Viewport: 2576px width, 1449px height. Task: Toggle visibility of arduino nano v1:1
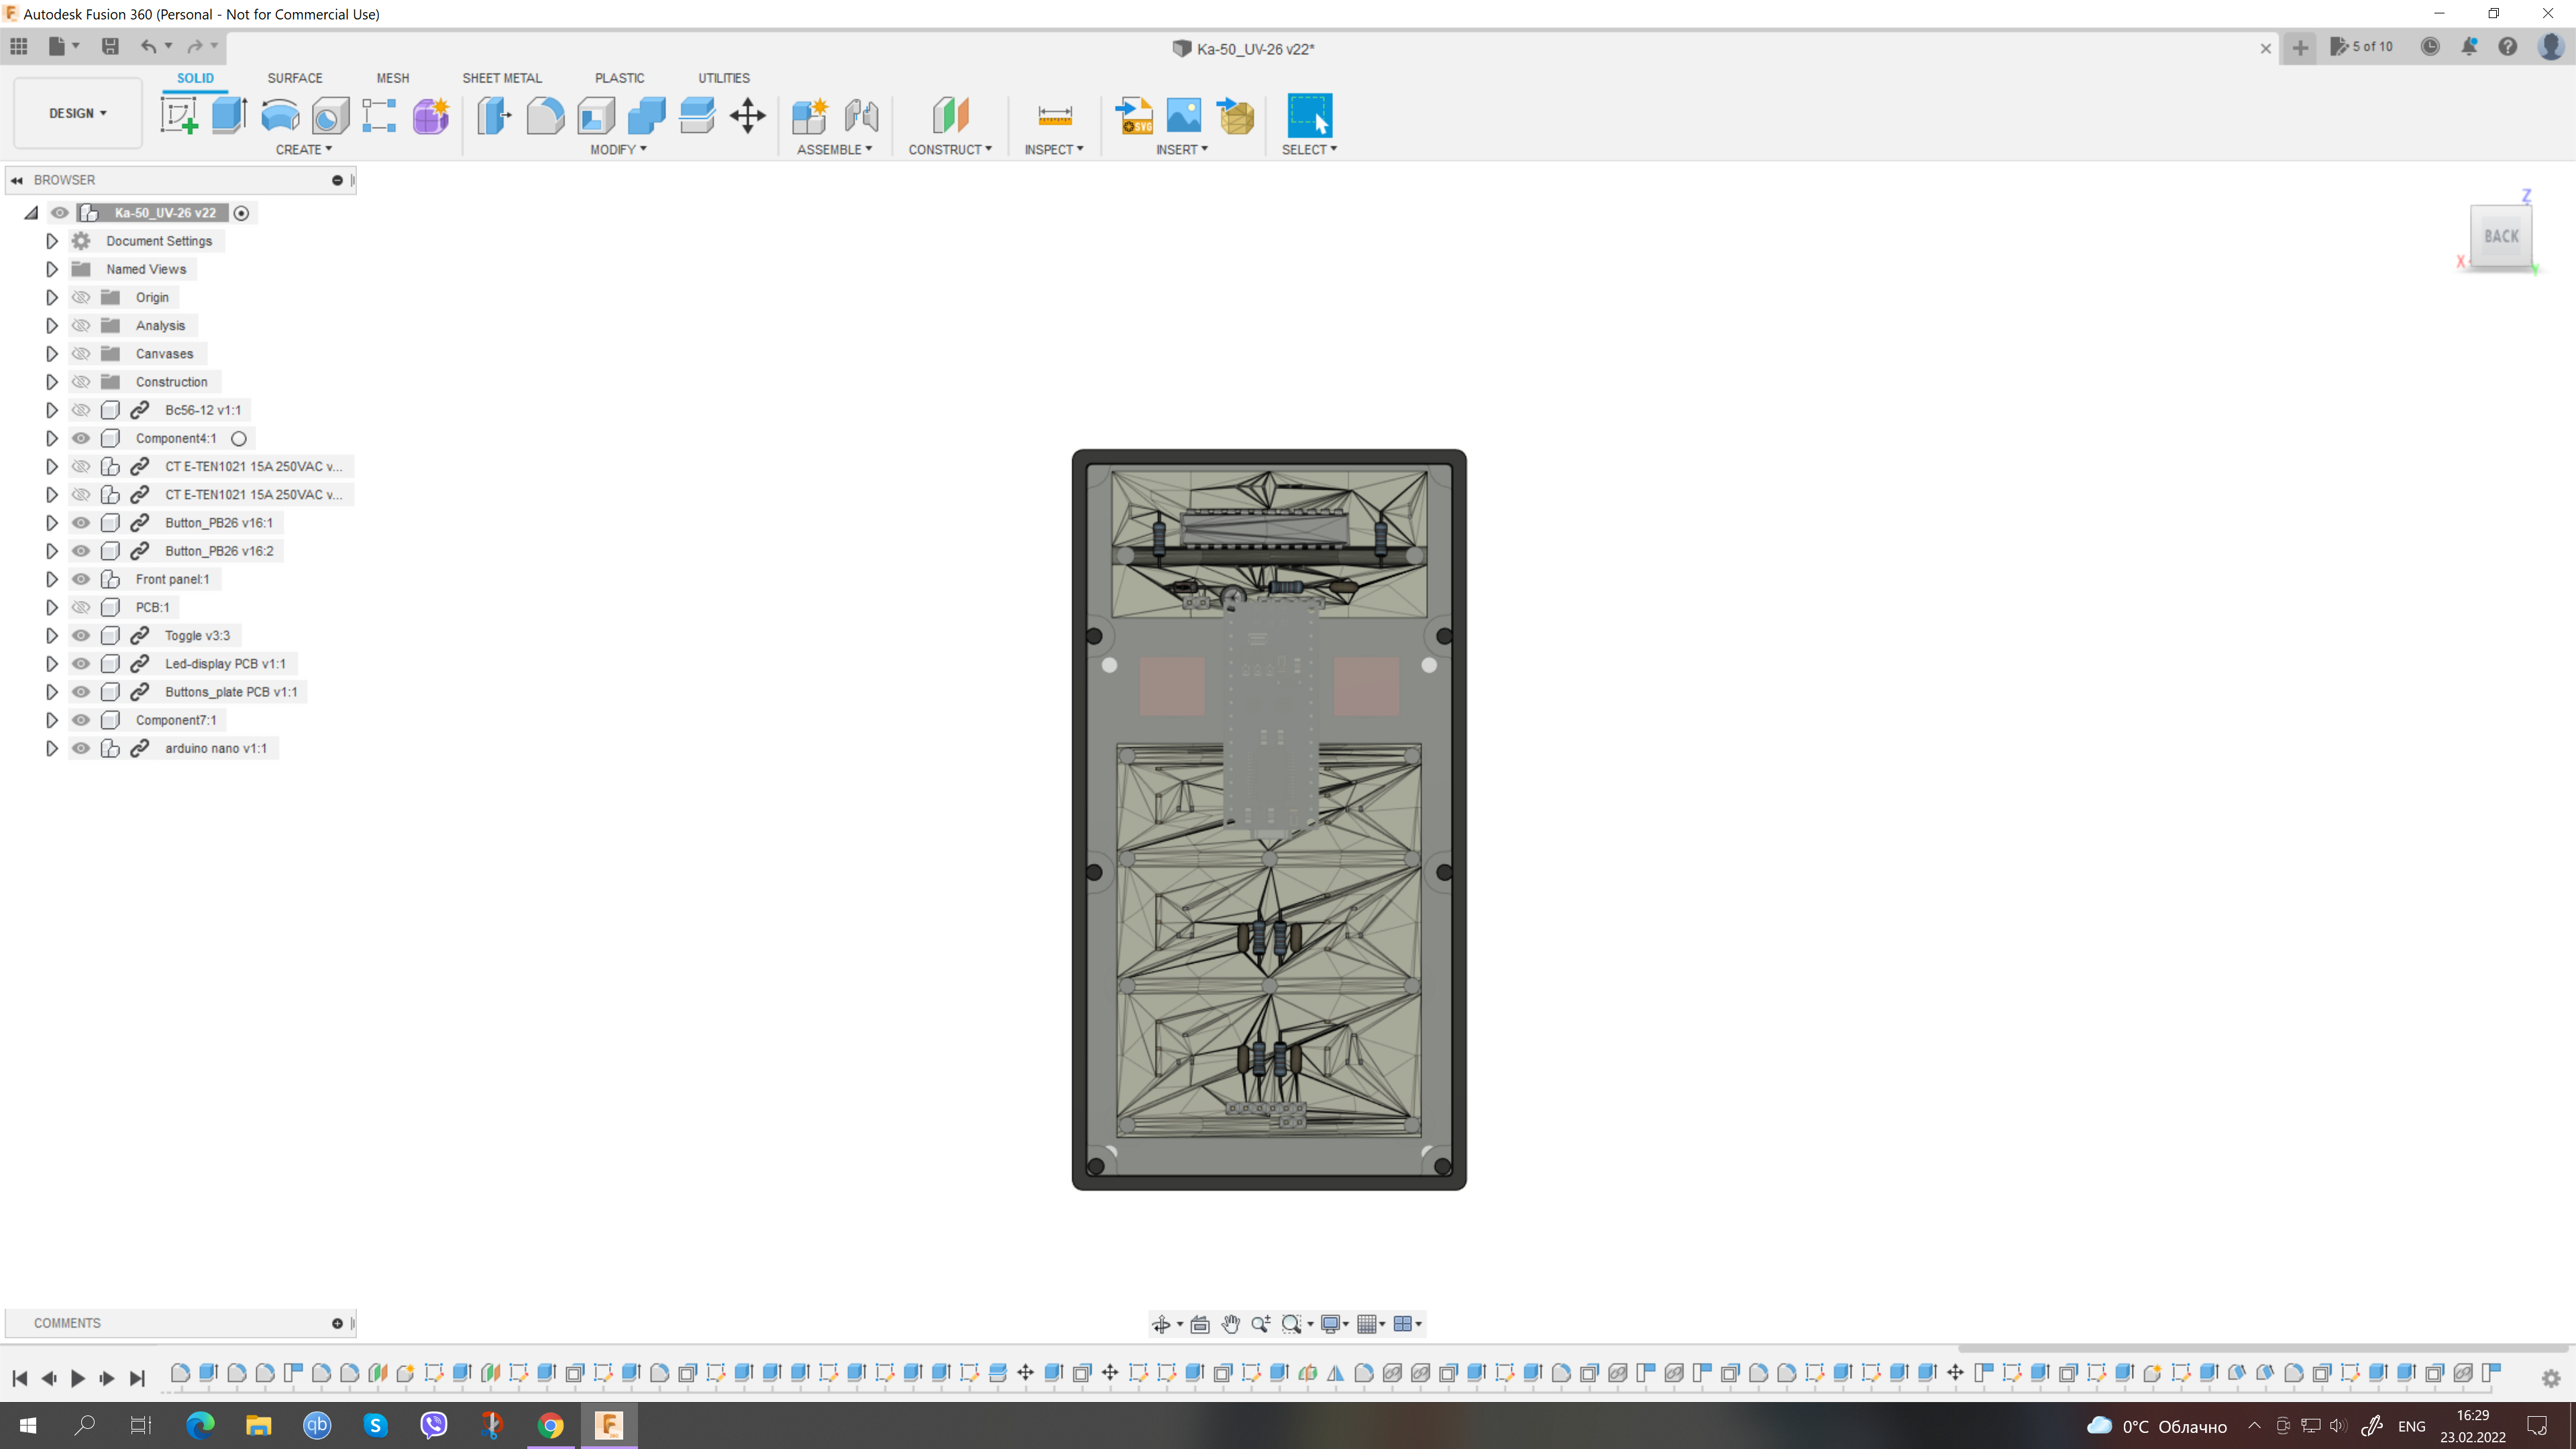coord(81,748)
